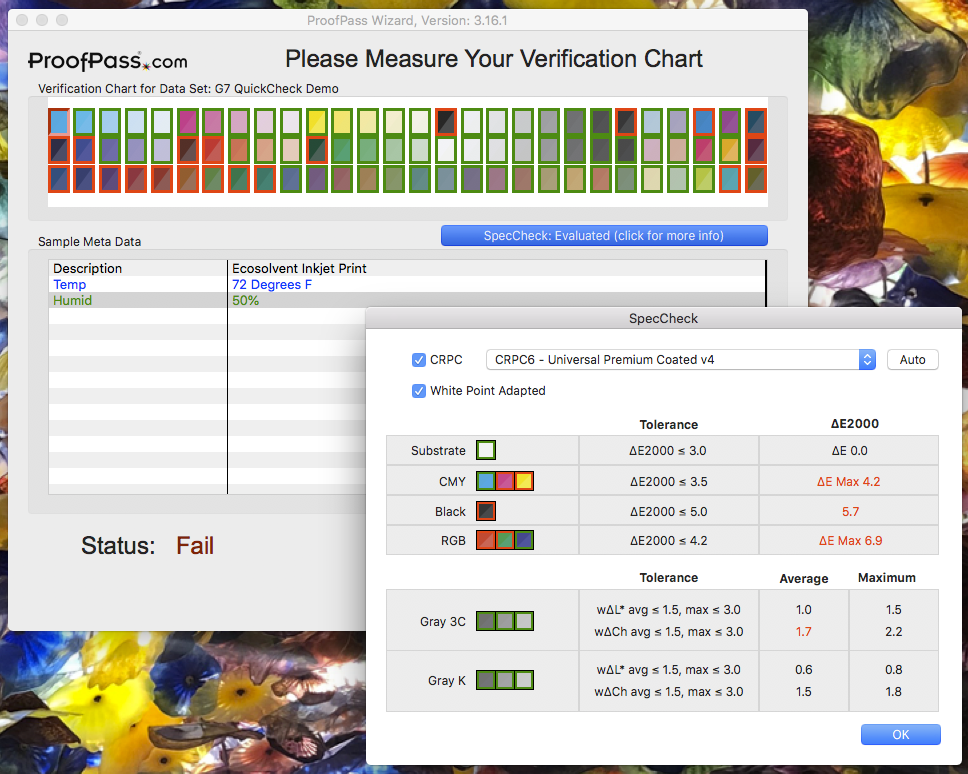Screen dimensions: 968x774
Task: Click the SpecCheck: Evaluated button
Action: click(604, 236)
